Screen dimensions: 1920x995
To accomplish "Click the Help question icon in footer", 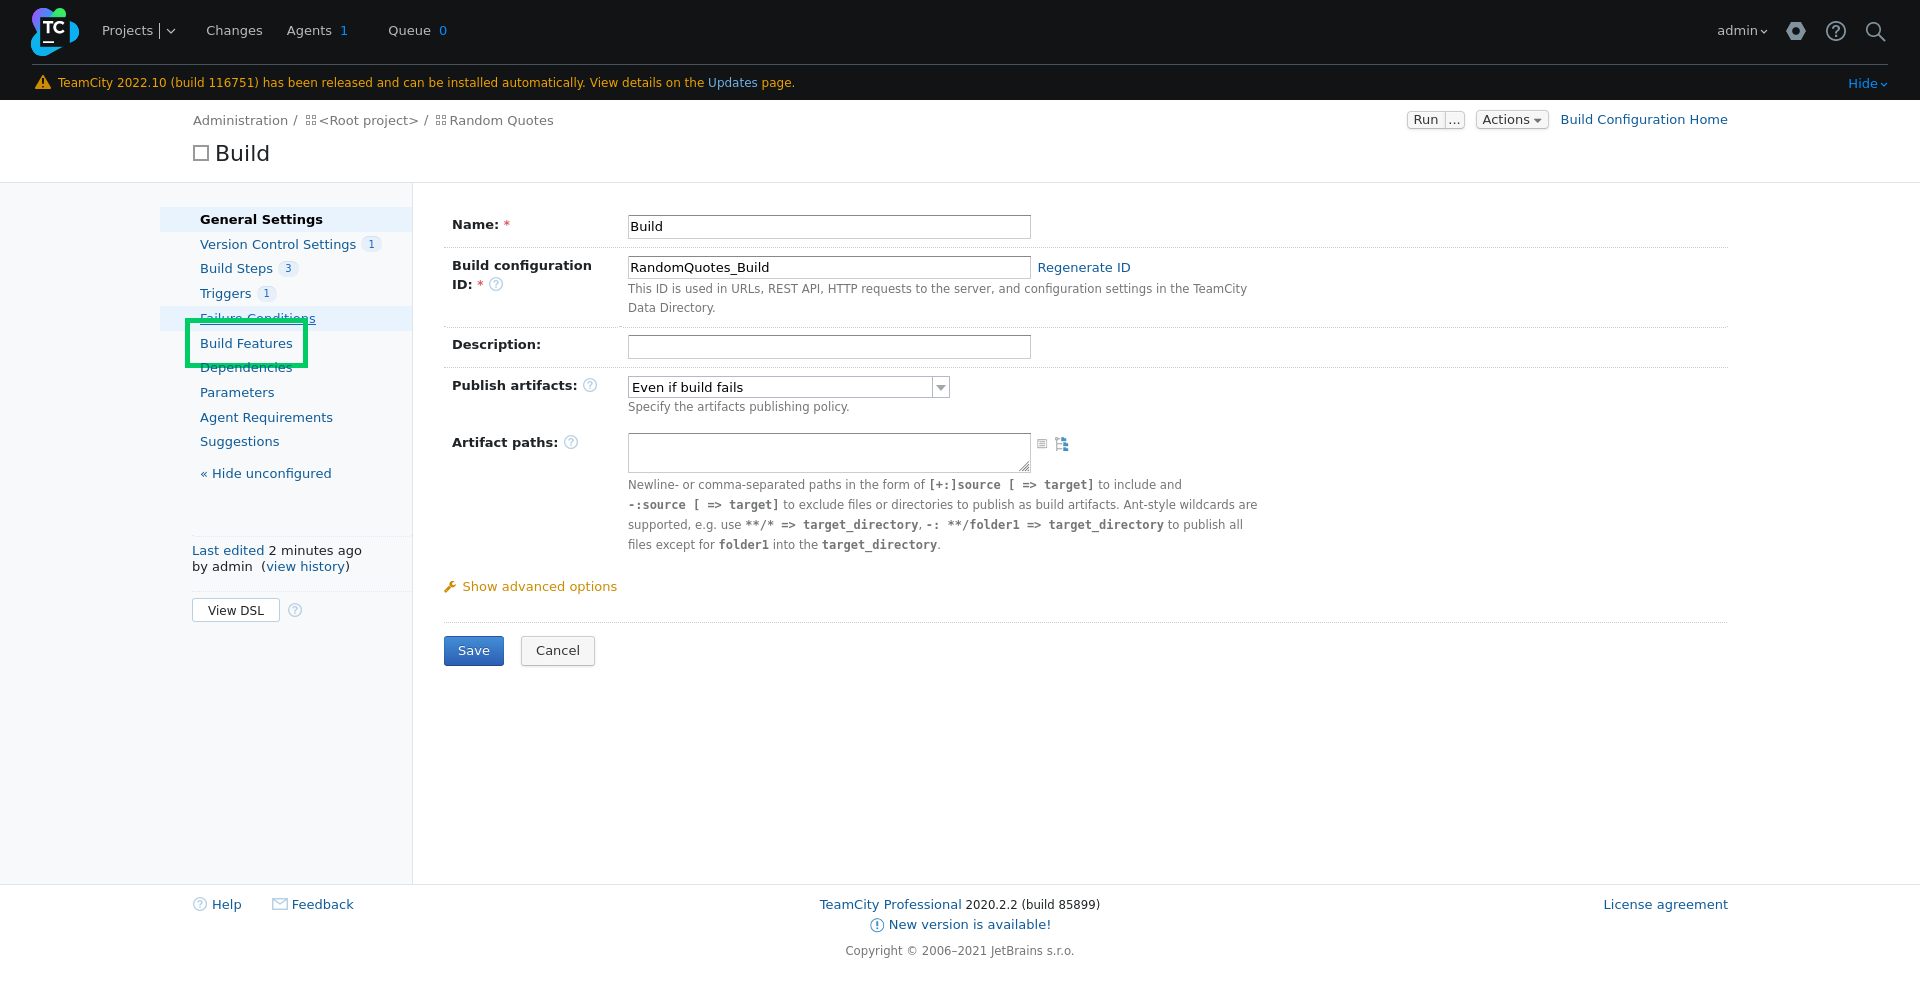I will tap(200, 905).
